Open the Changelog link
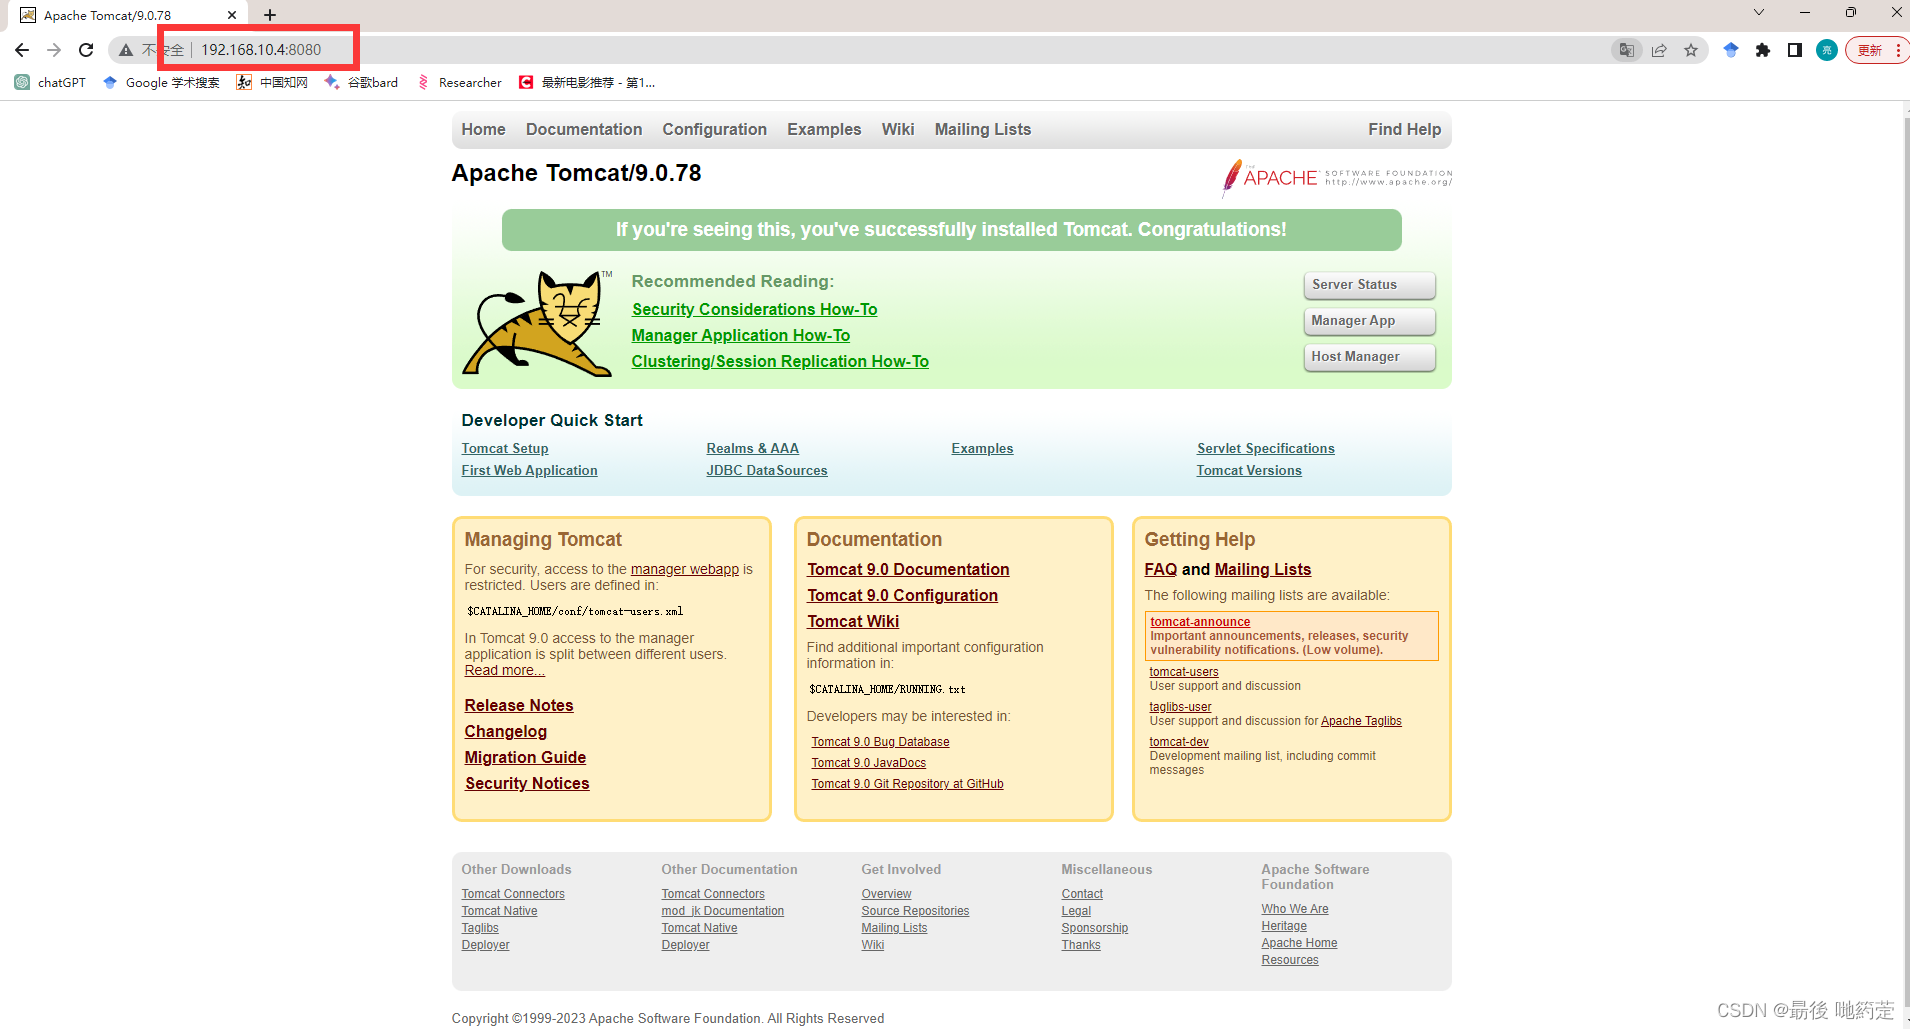1910x1029 pixels. tap(505, 732)
